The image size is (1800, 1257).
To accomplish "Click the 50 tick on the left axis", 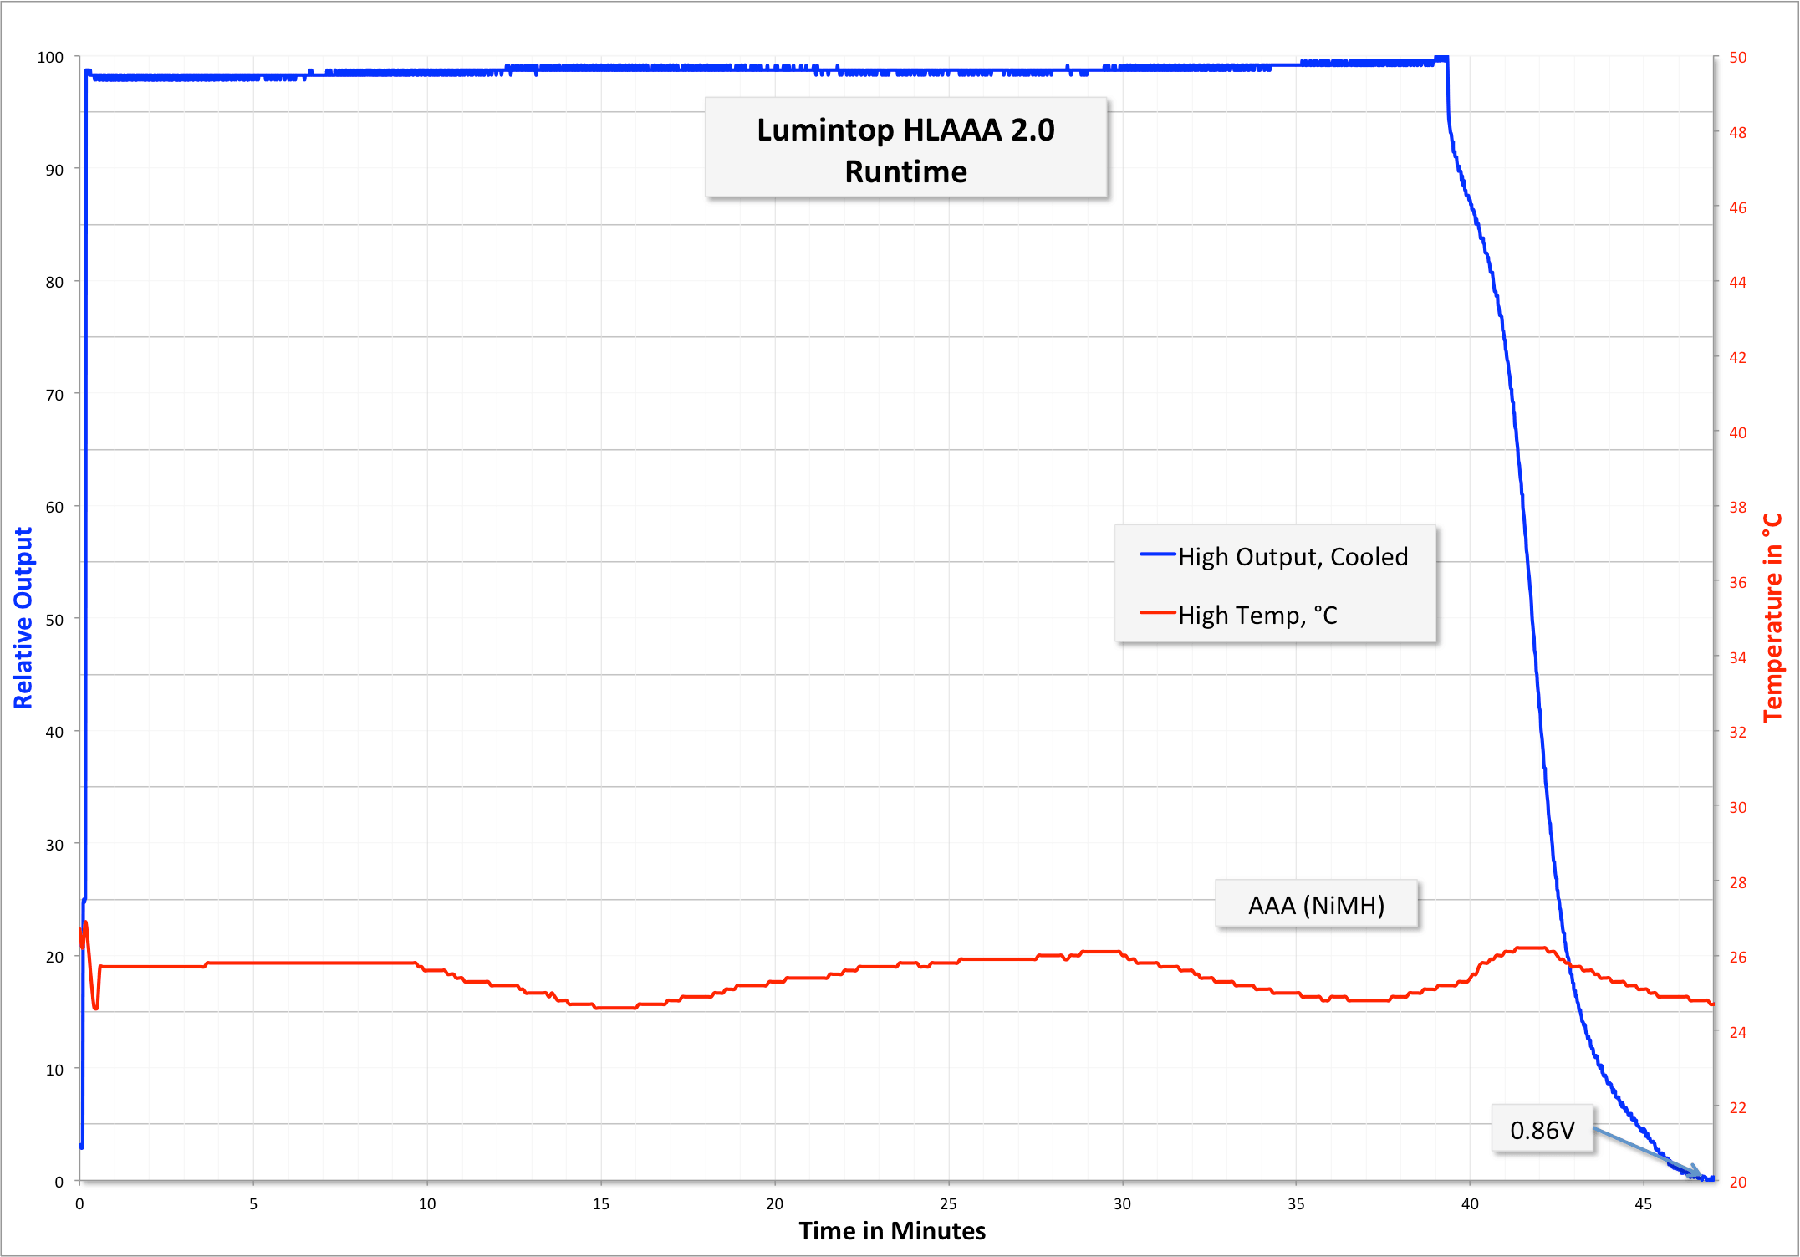I will [x=54, y=620].
